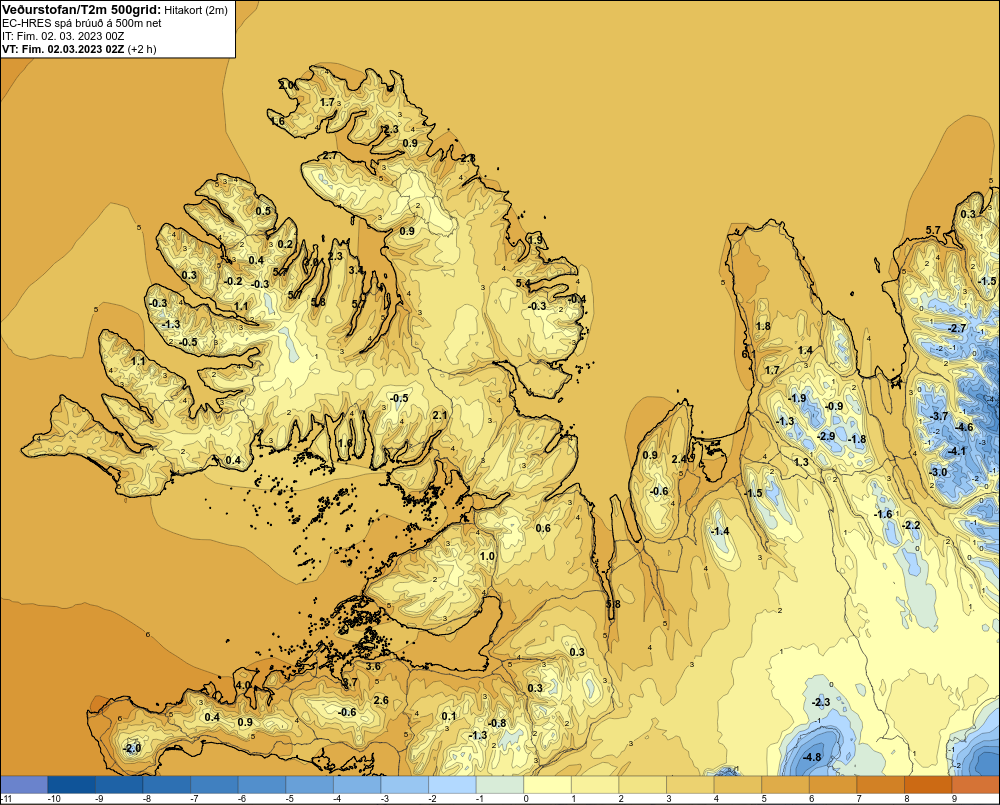Click the '-2.0' temperature reading on the map
The image size is (1000, 805).
click(x=131, y=748)
